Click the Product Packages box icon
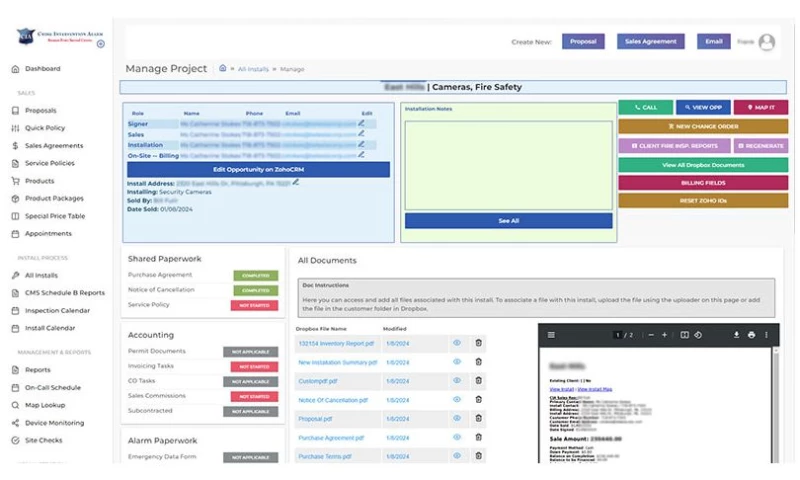The width and height of the screenshot is (800, 480). click(x=15, y=198)
